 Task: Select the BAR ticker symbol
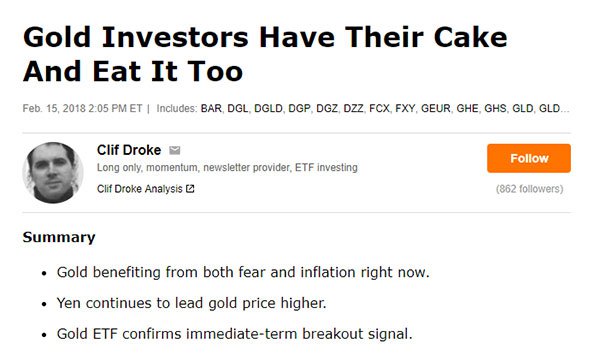(211, 109)
